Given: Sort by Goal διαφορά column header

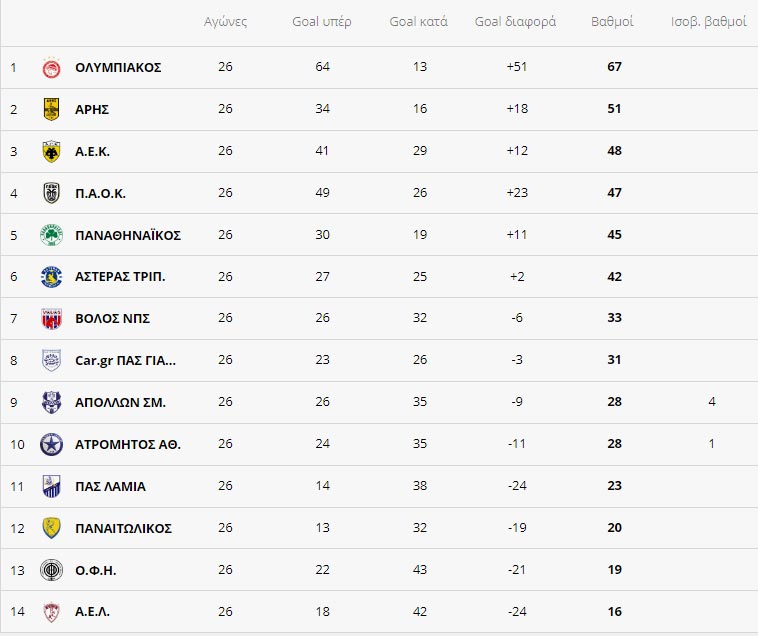Looking at the screenshot, I should tap(515, 22).
